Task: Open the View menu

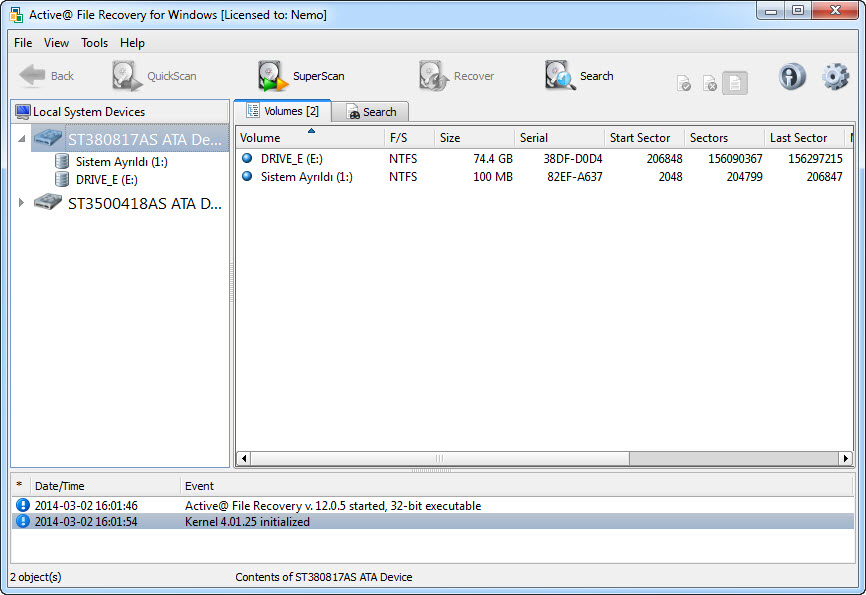Action: pyautogui.click(x=56, y=43)
